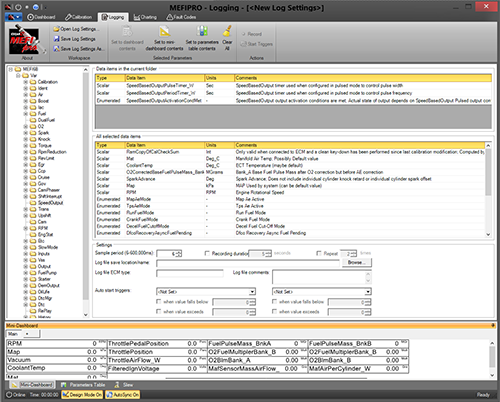This screenshot has width=500, height=402.
Task: Click the Record action in the ribbon
Action: [x=252, y=34]
